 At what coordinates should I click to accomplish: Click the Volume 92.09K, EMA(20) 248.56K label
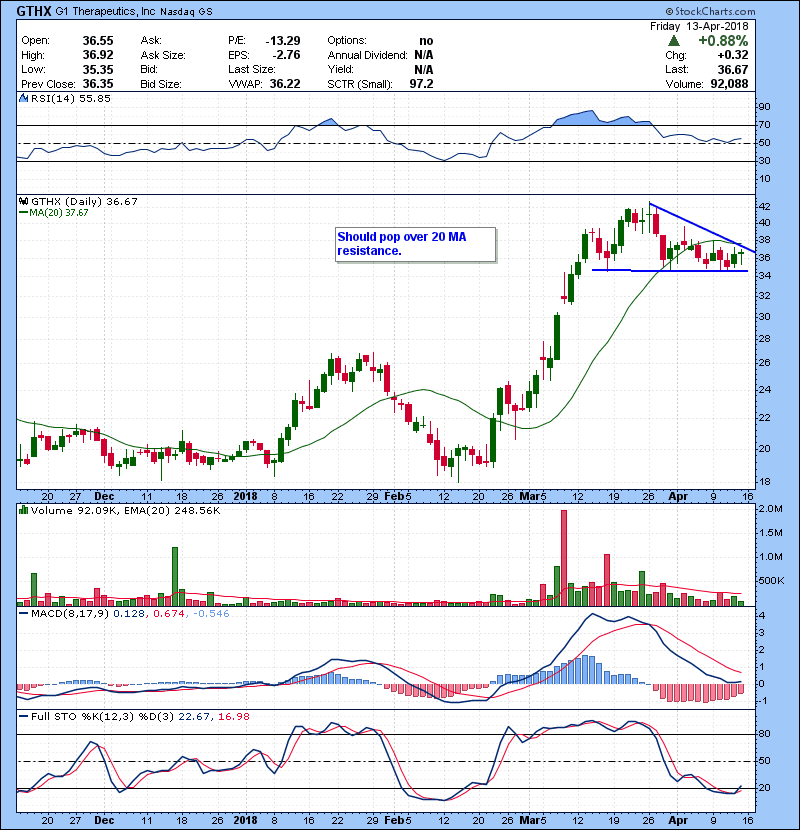point(125,510)
